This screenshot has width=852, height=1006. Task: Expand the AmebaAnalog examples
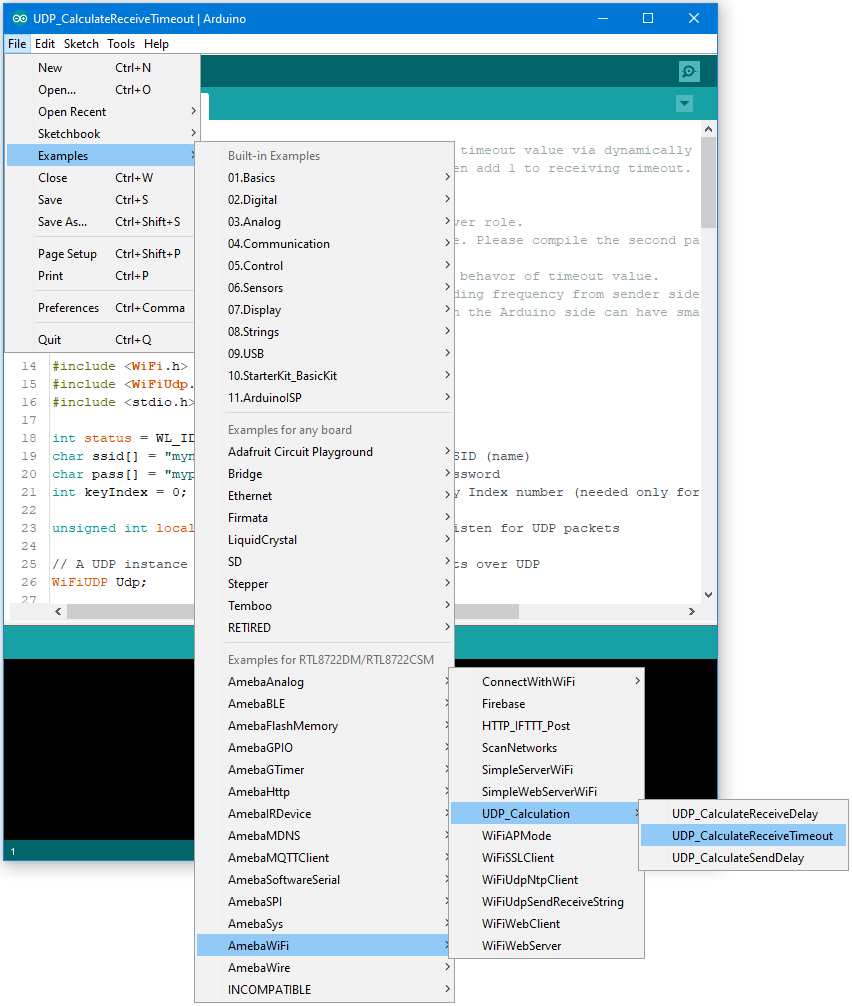click(325, 682)
